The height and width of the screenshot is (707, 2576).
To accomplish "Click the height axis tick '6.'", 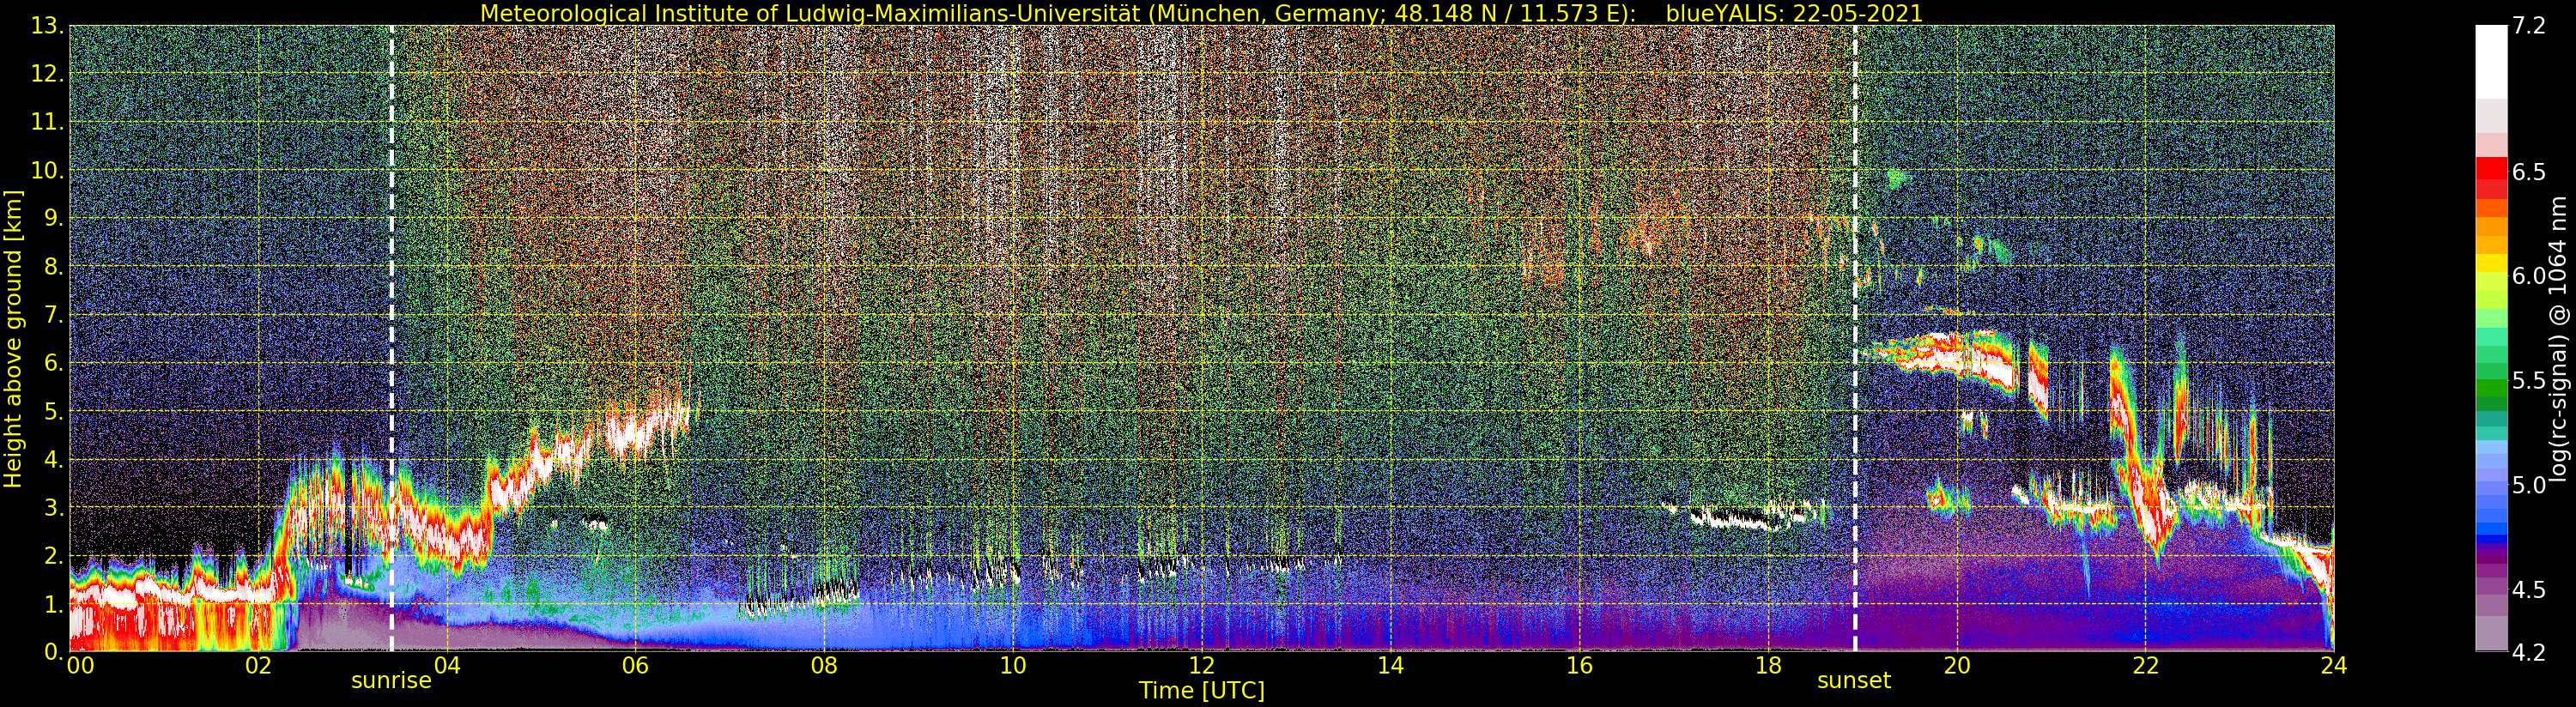I will click(x=54, y=363).
